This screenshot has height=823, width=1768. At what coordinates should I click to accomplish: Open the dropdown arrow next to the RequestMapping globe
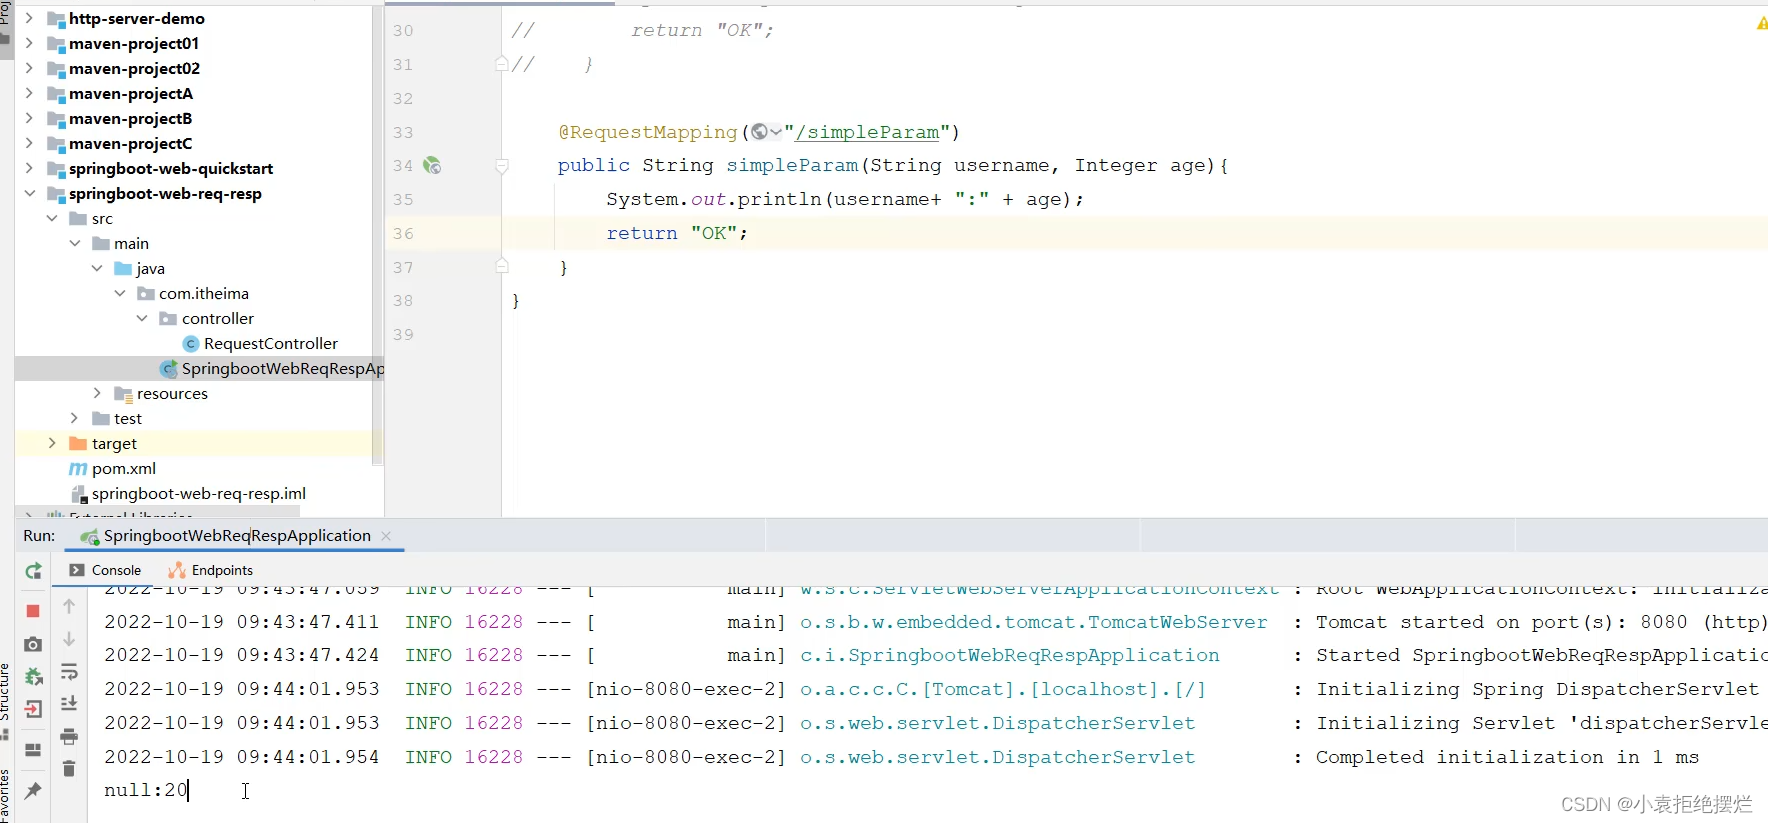[776, 132]
